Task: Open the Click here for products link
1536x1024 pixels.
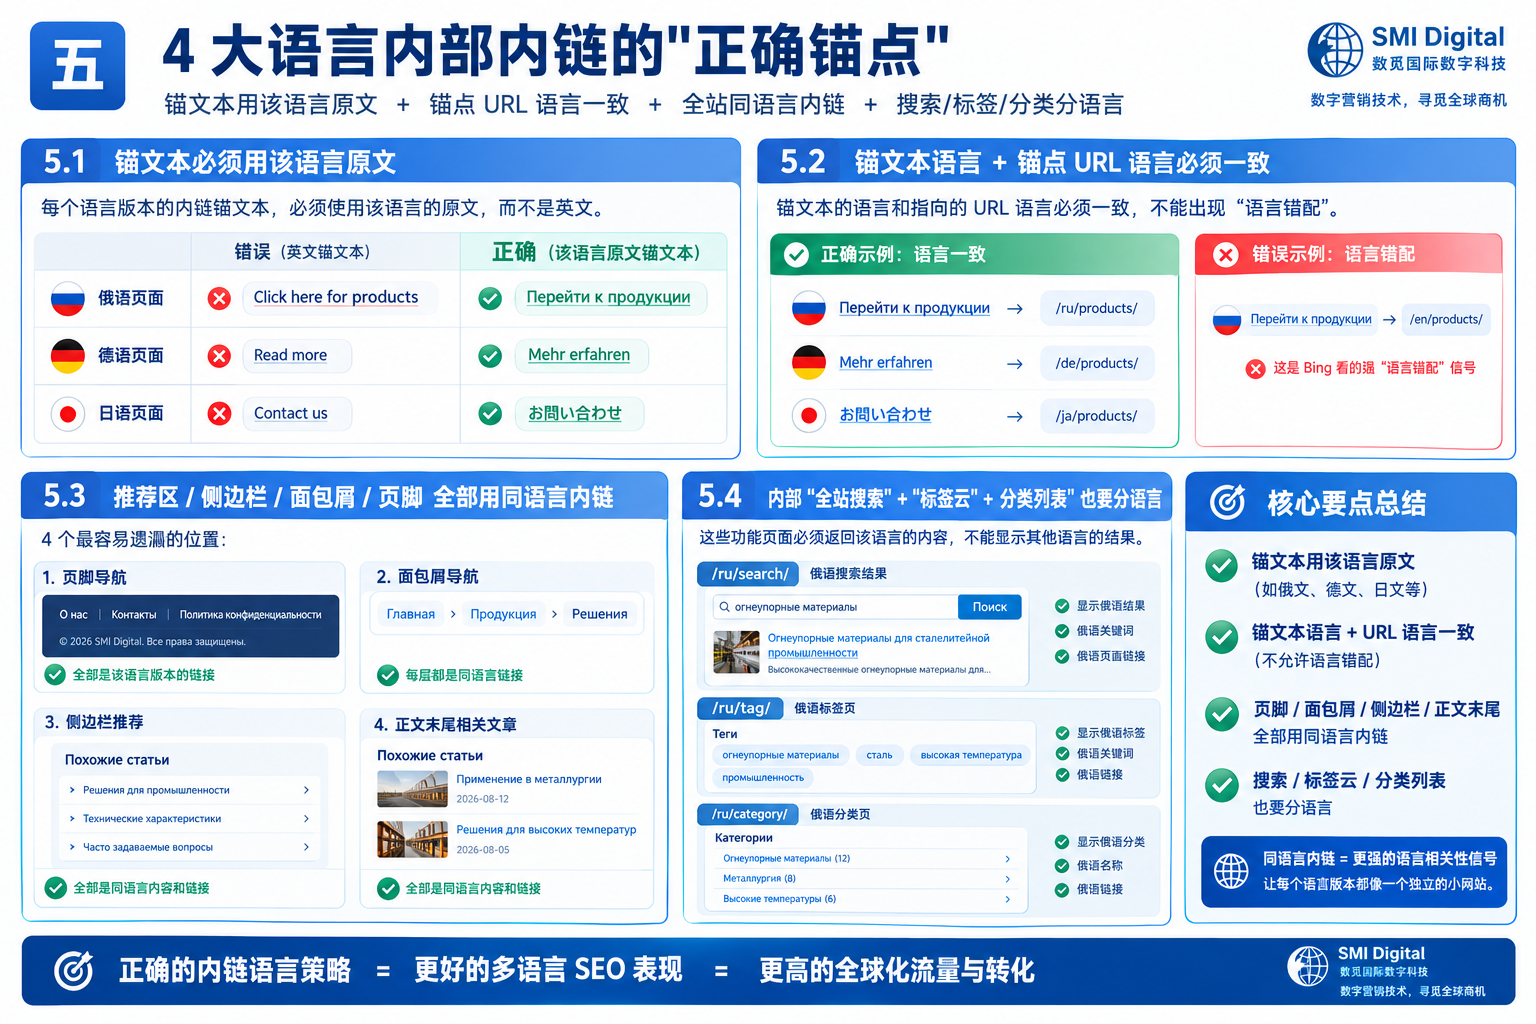Action: (x=336, y=297)
